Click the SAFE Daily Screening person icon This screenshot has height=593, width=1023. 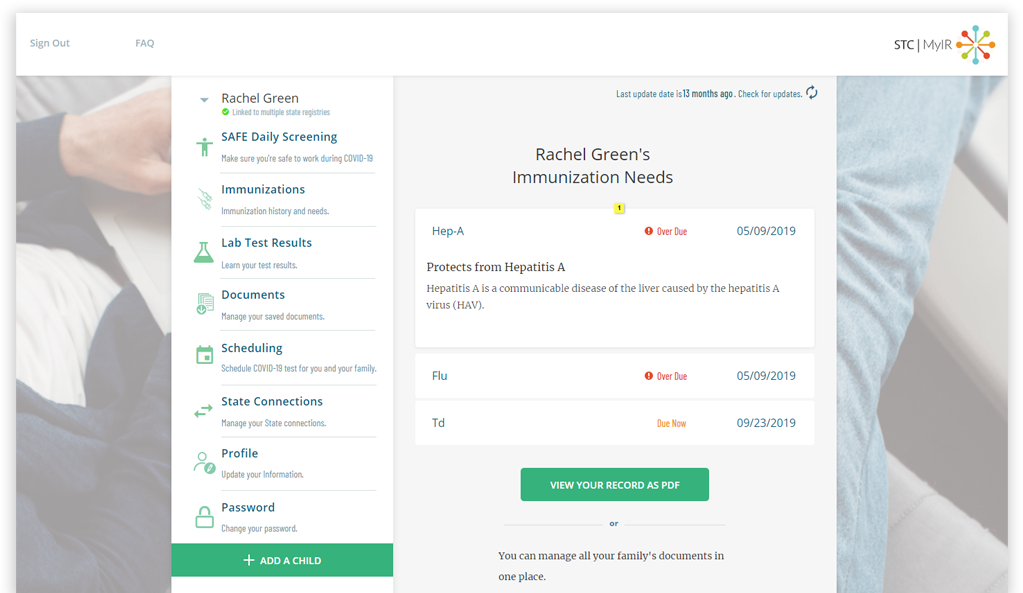pyautogui.click(x=204, y=148)
